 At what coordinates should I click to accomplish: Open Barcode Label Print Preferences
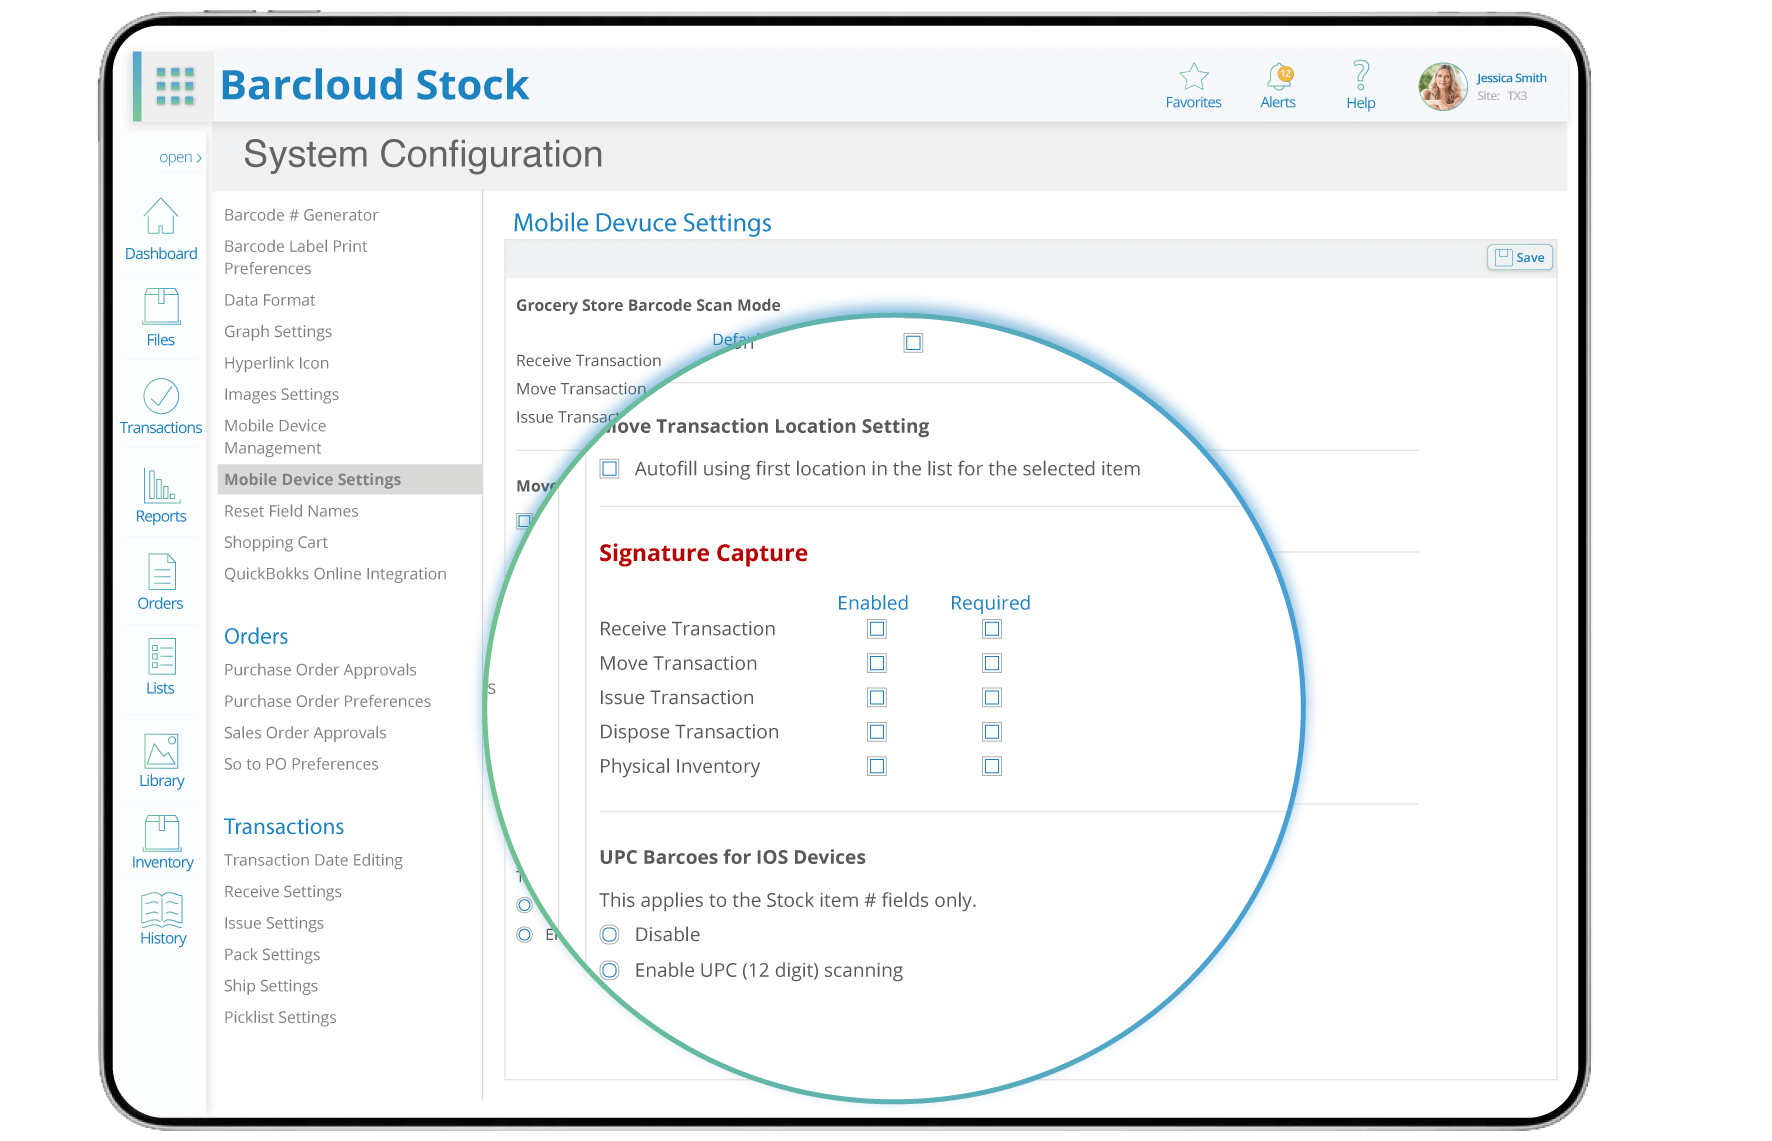pyautogui.click(x=296, y=257)
